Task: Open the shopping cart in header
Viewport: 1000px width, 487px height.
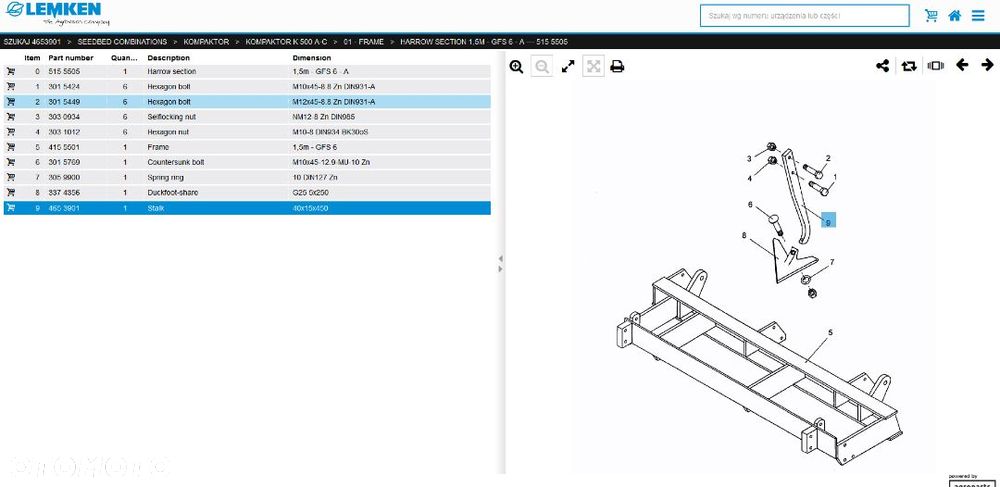Action: click(931, 15)
